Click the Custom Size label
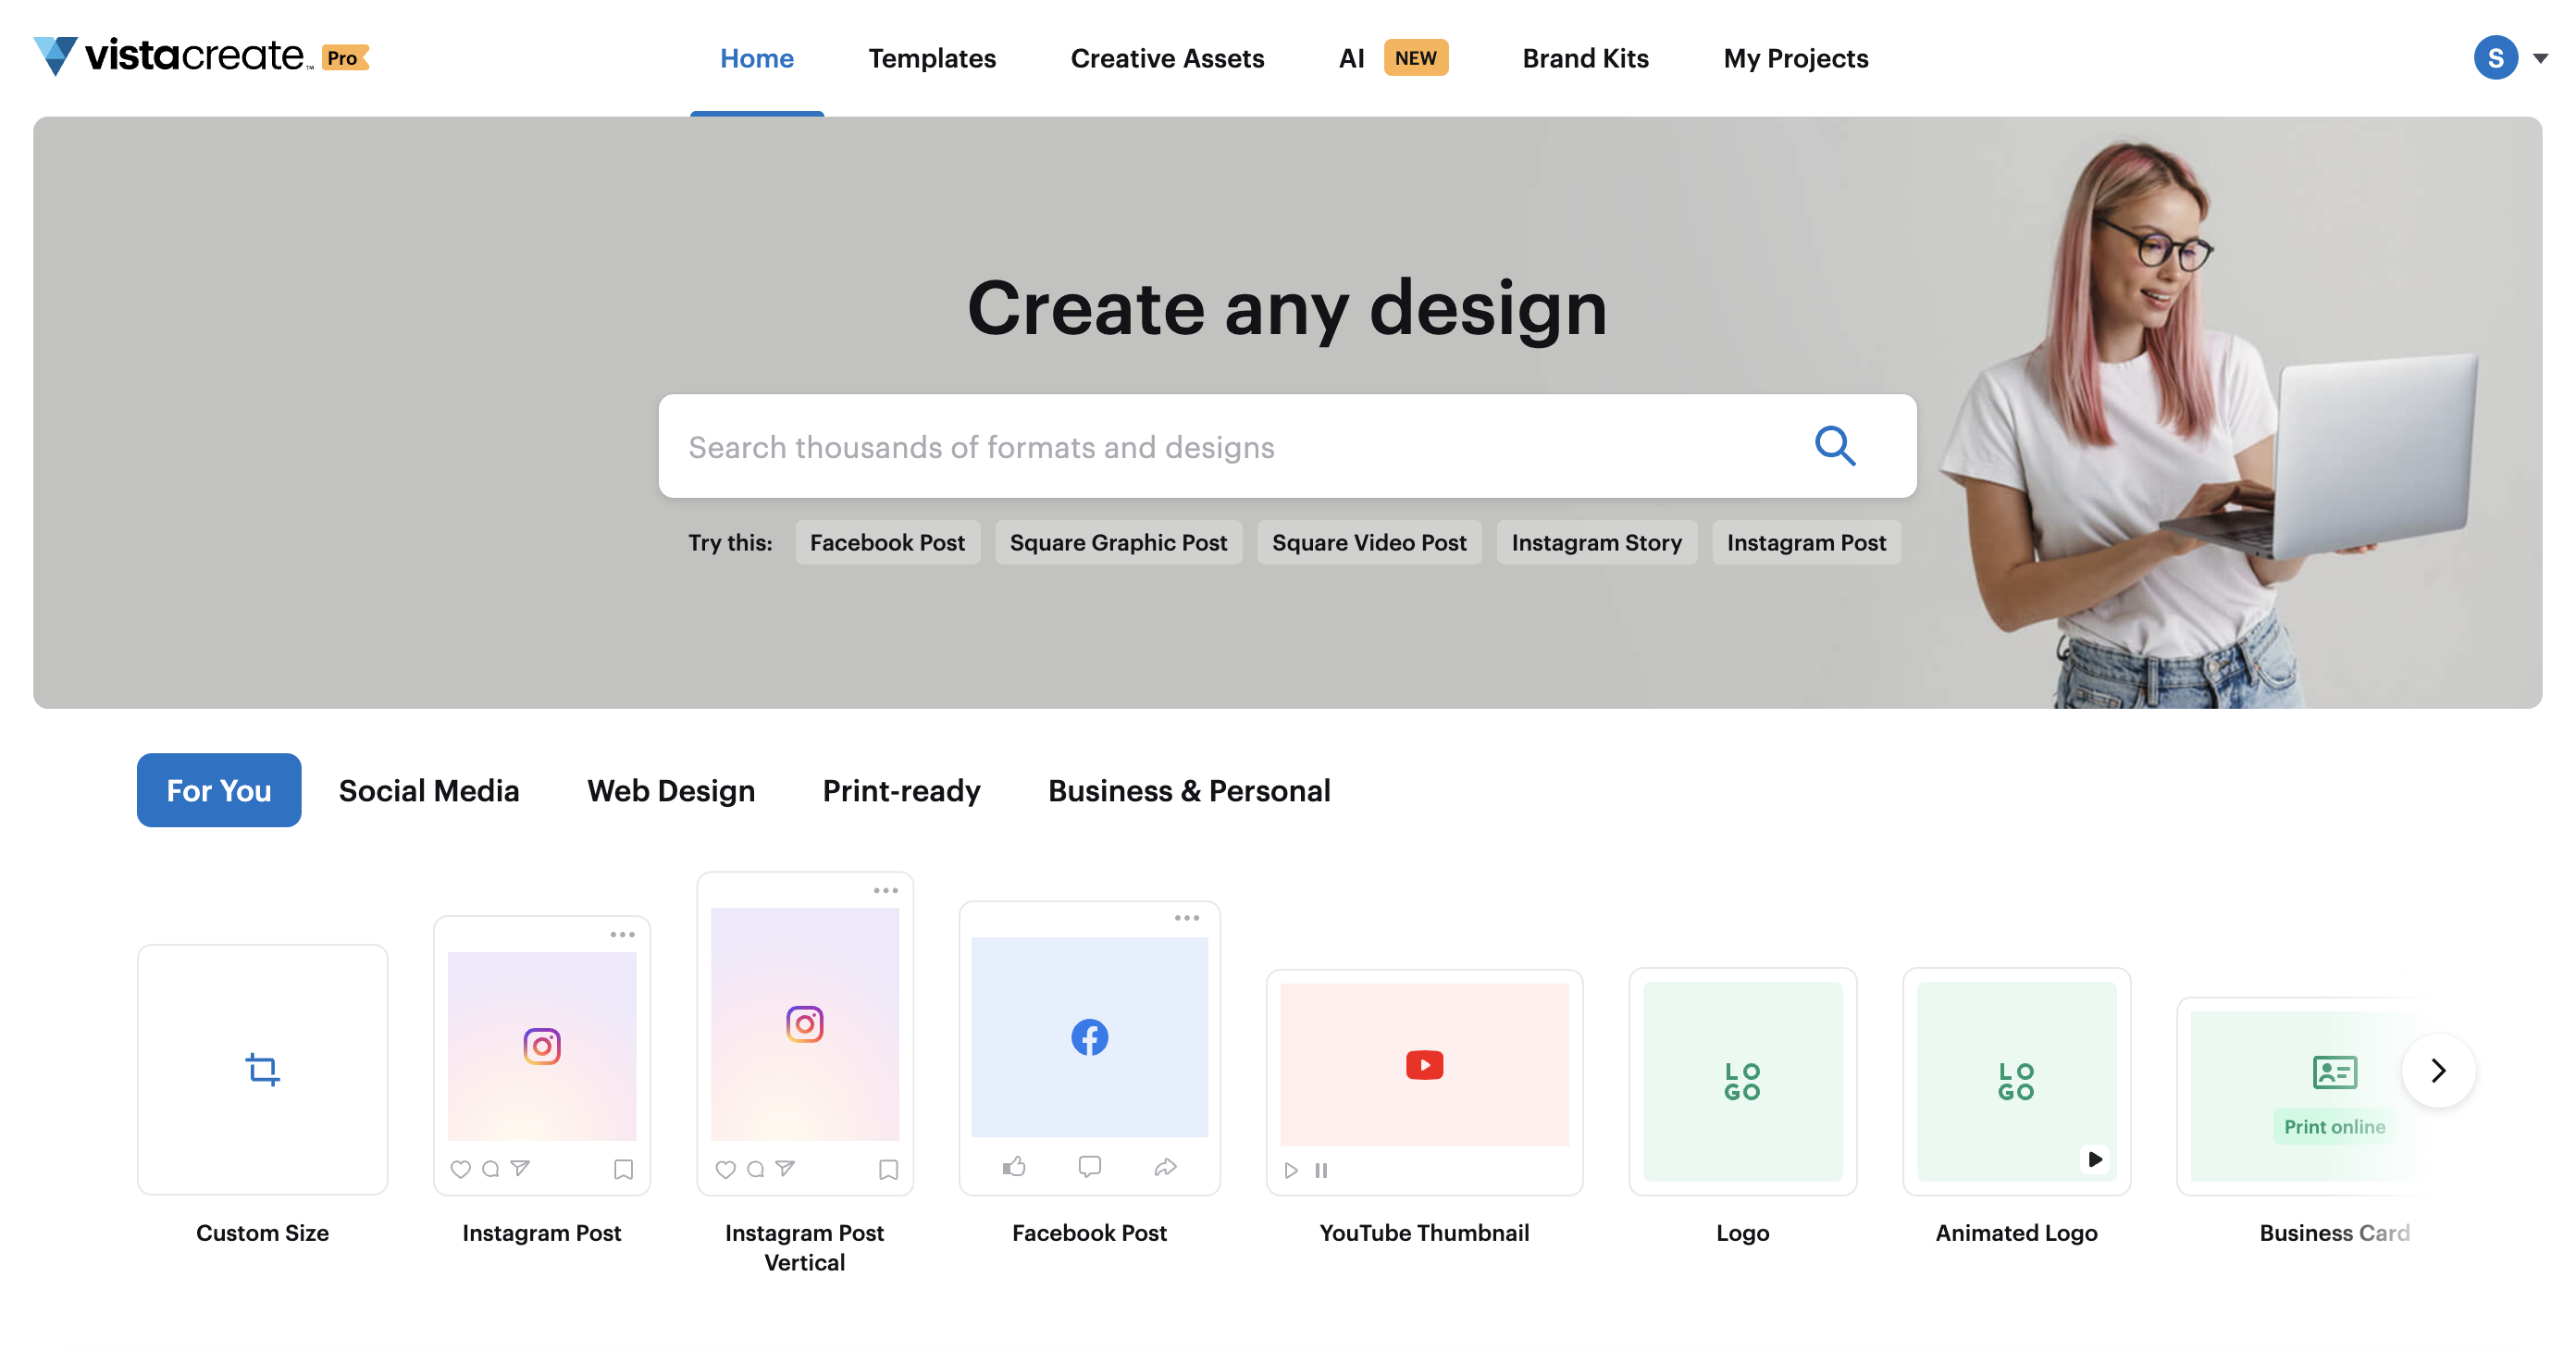Image resolution: width=2576 pixels, height=1351 pixels. pyautogui.click(x=262, y=1231)
